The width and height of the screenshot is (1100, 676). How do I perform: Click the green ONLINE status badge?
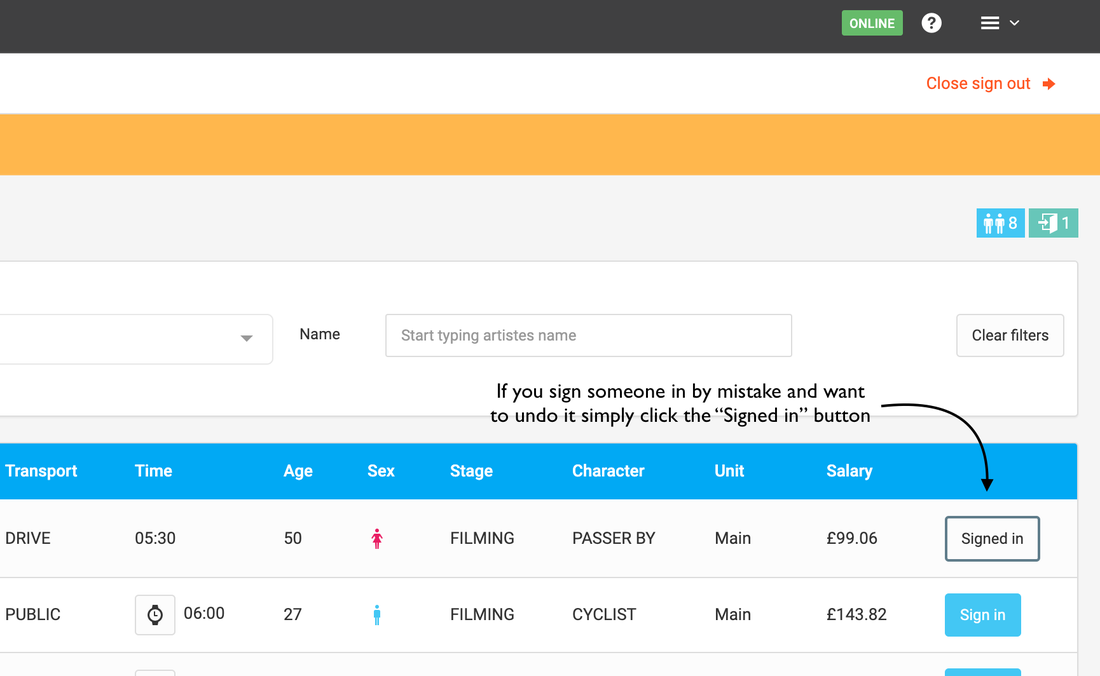872,23
